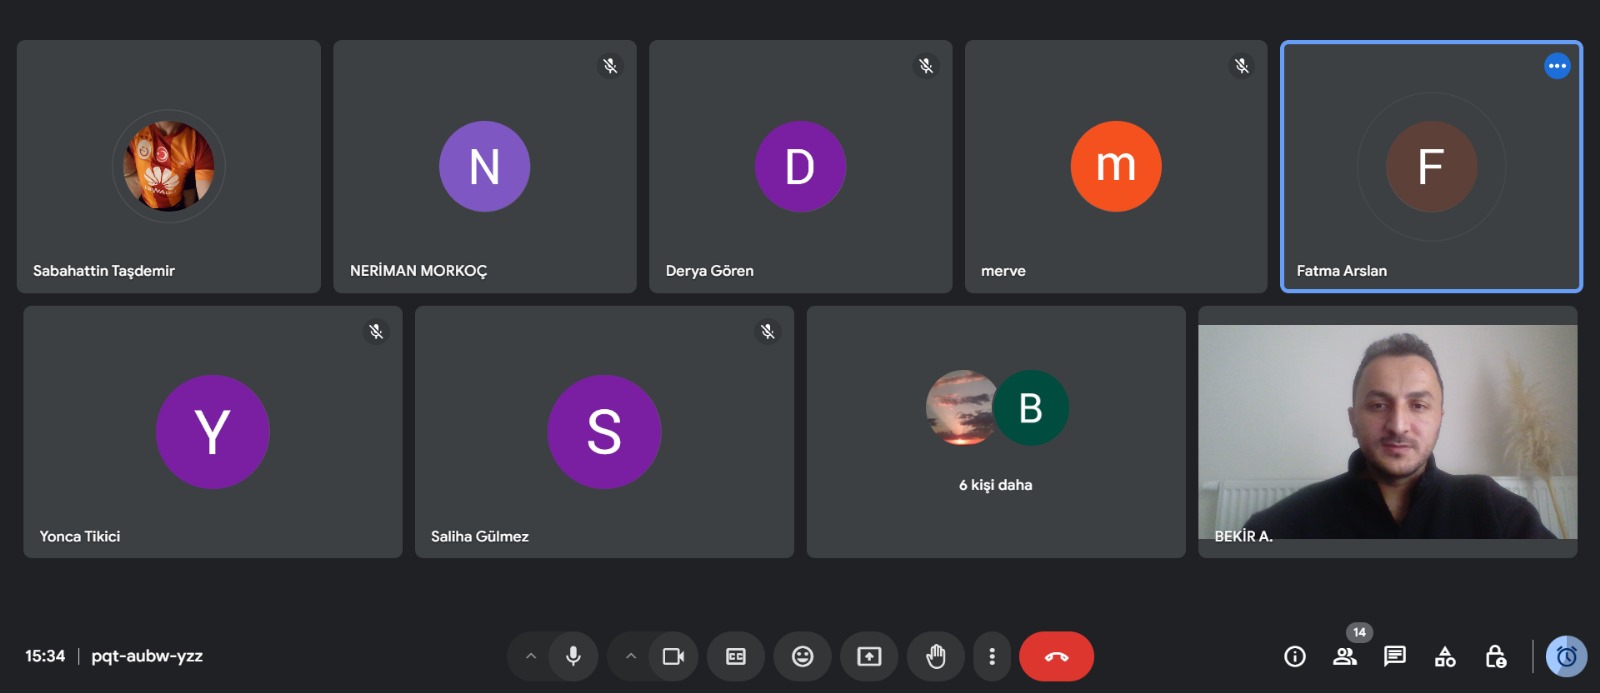The width and height of the screenshot is (1600, 693).
Task: Open more options three-dot menu
Action: 992,656
